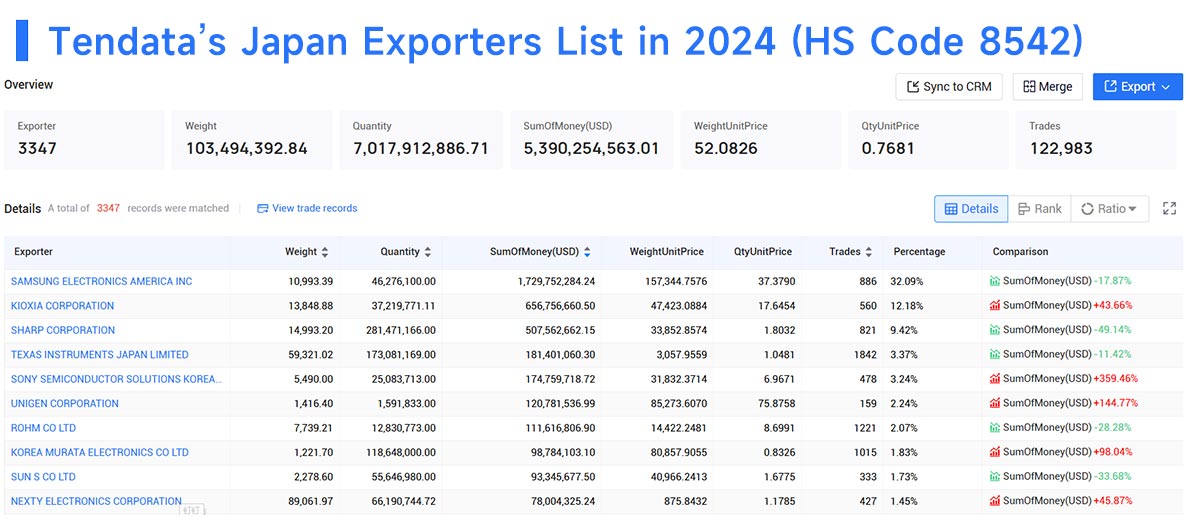Click the quantity 281,471,166.00 cell
This screenshot has height=522, width=1190.
coord(399,330)
